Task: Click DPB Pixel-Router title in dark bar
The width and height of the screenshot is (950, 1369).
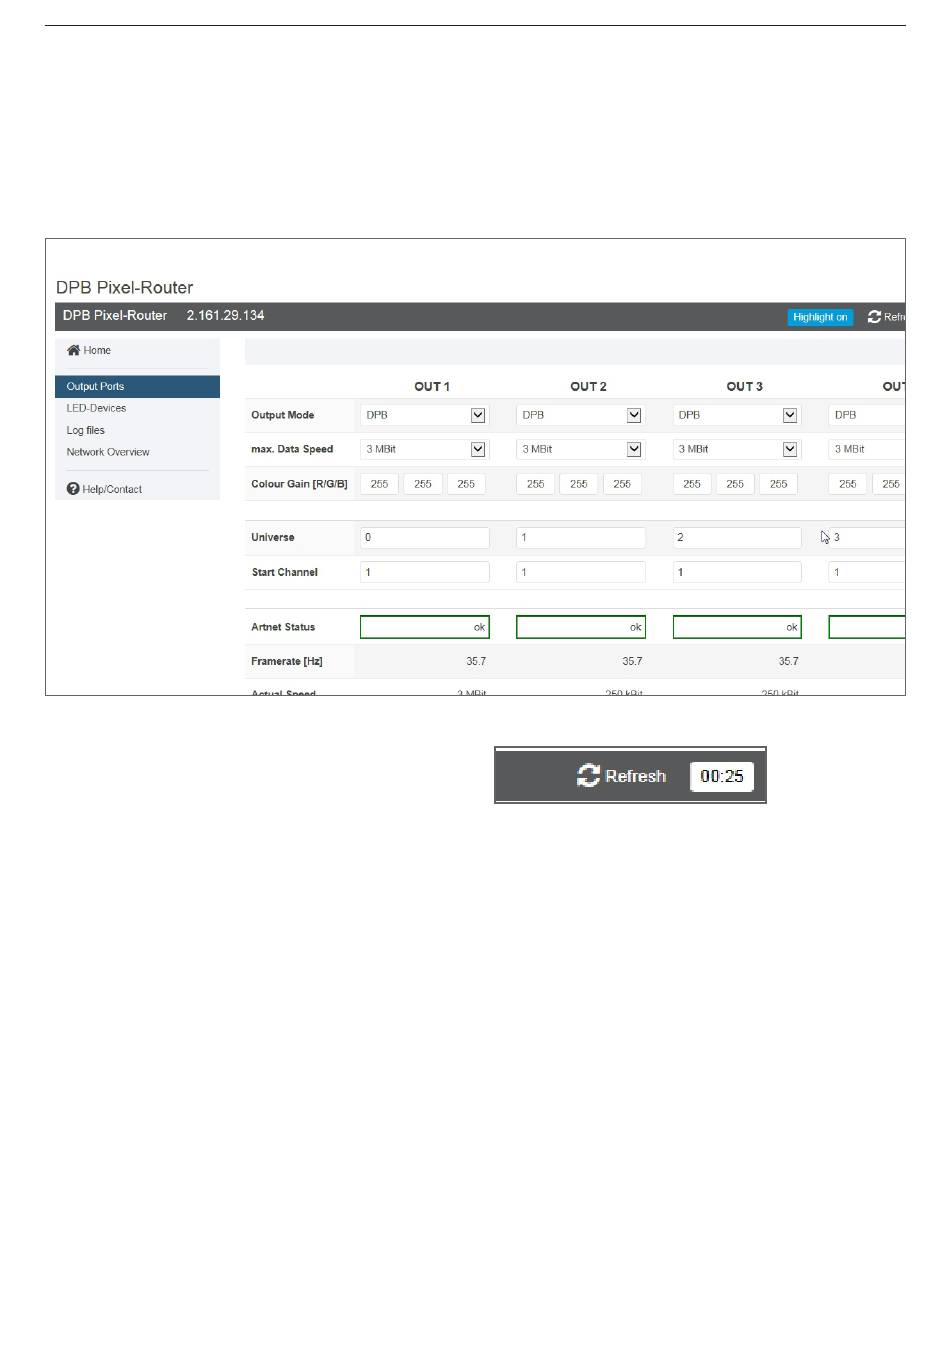Action: (115, 315)
